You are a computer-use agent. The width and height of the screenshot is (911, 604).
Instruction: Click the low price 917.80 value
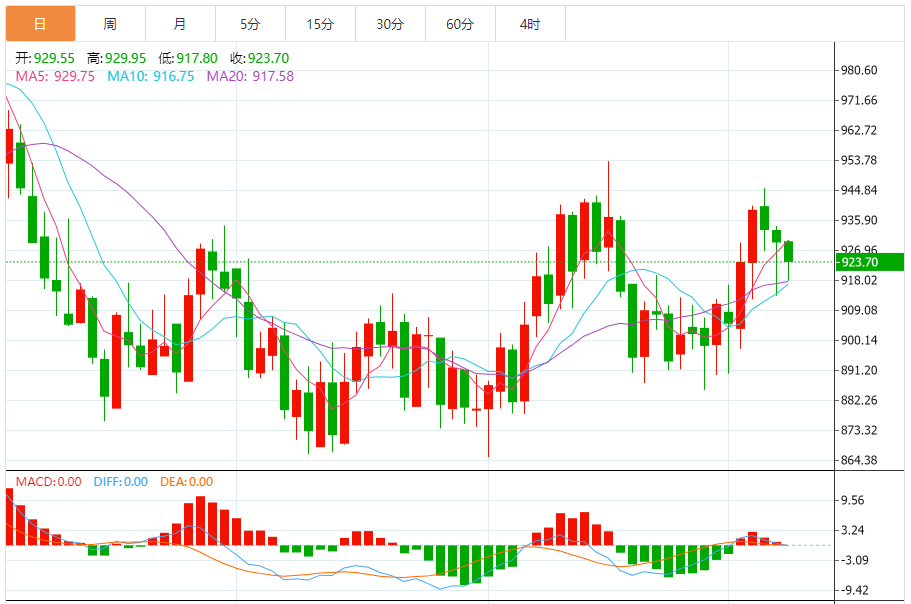(x=197, y=58)
